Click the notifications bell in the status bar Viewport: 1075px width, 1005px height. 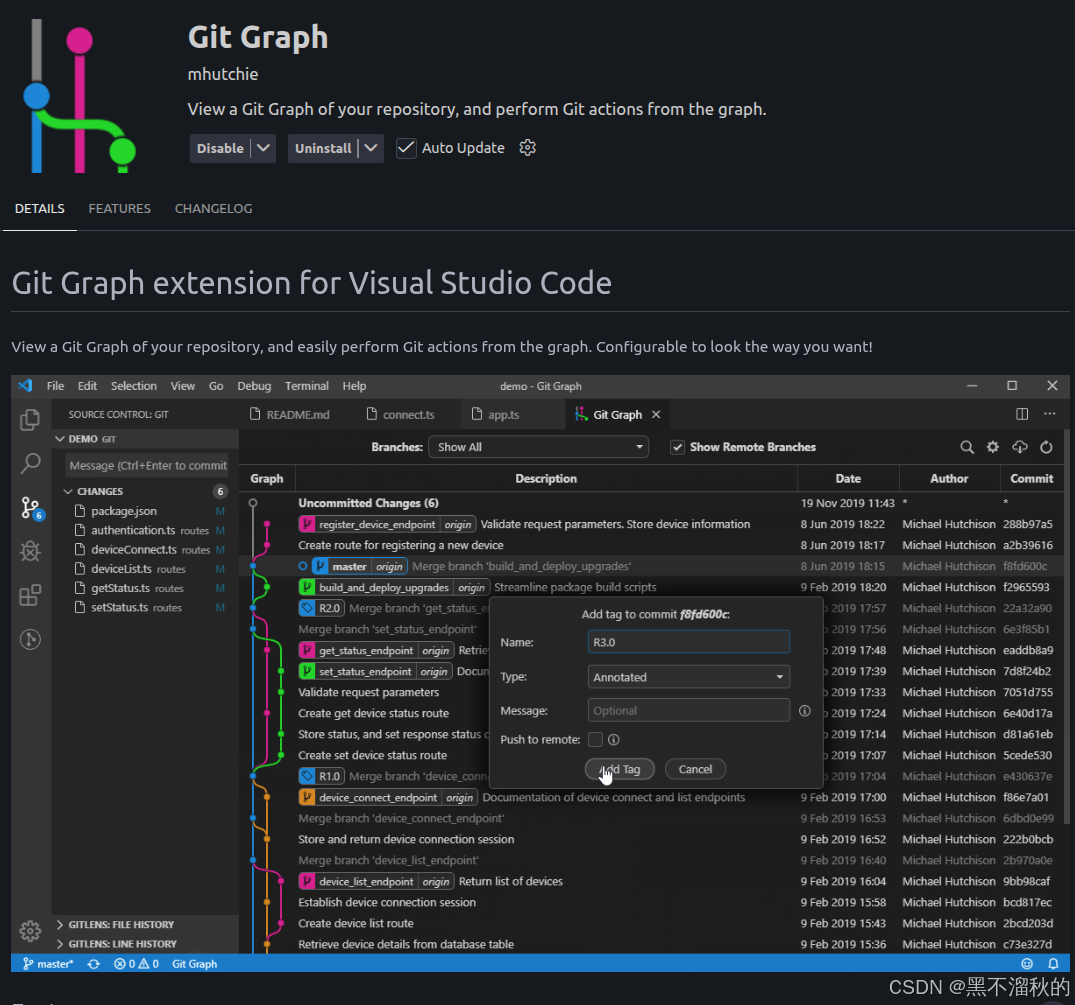pos(1053,964)
